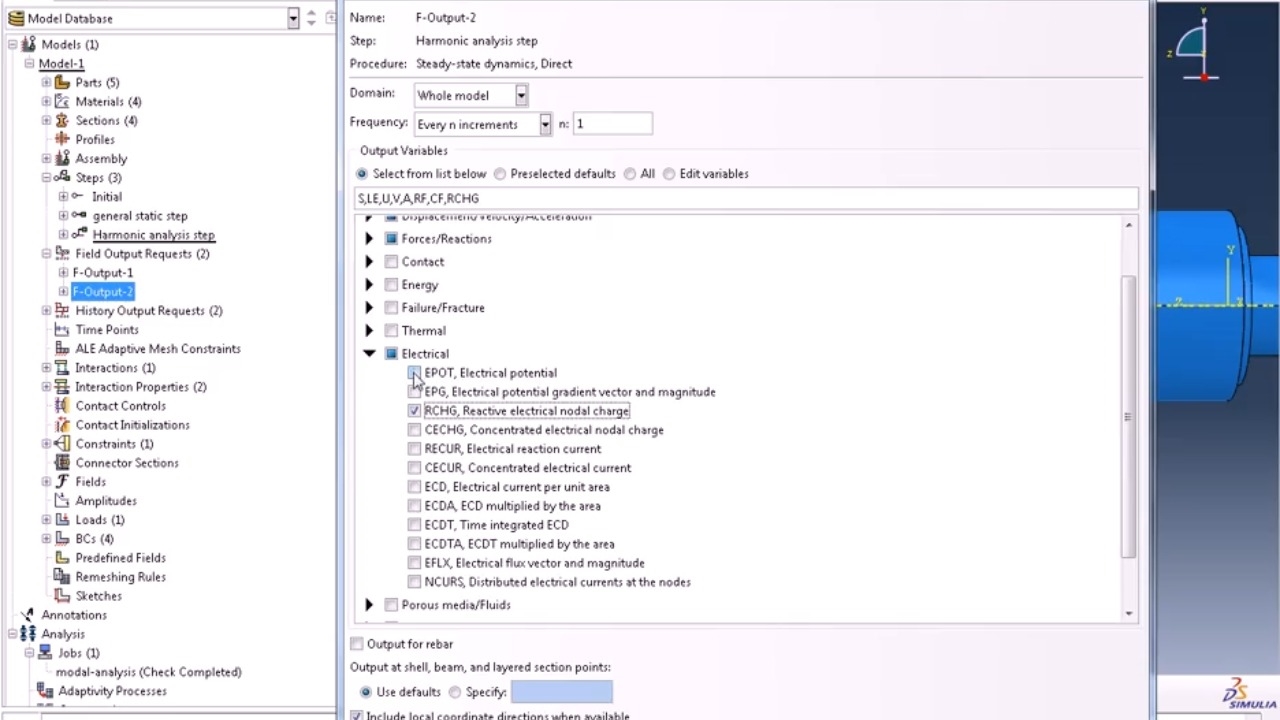The height and width of the screenshot is (720, 1280).
Task: Select Harmonic analysis step in tree
Action: (153, 235)
